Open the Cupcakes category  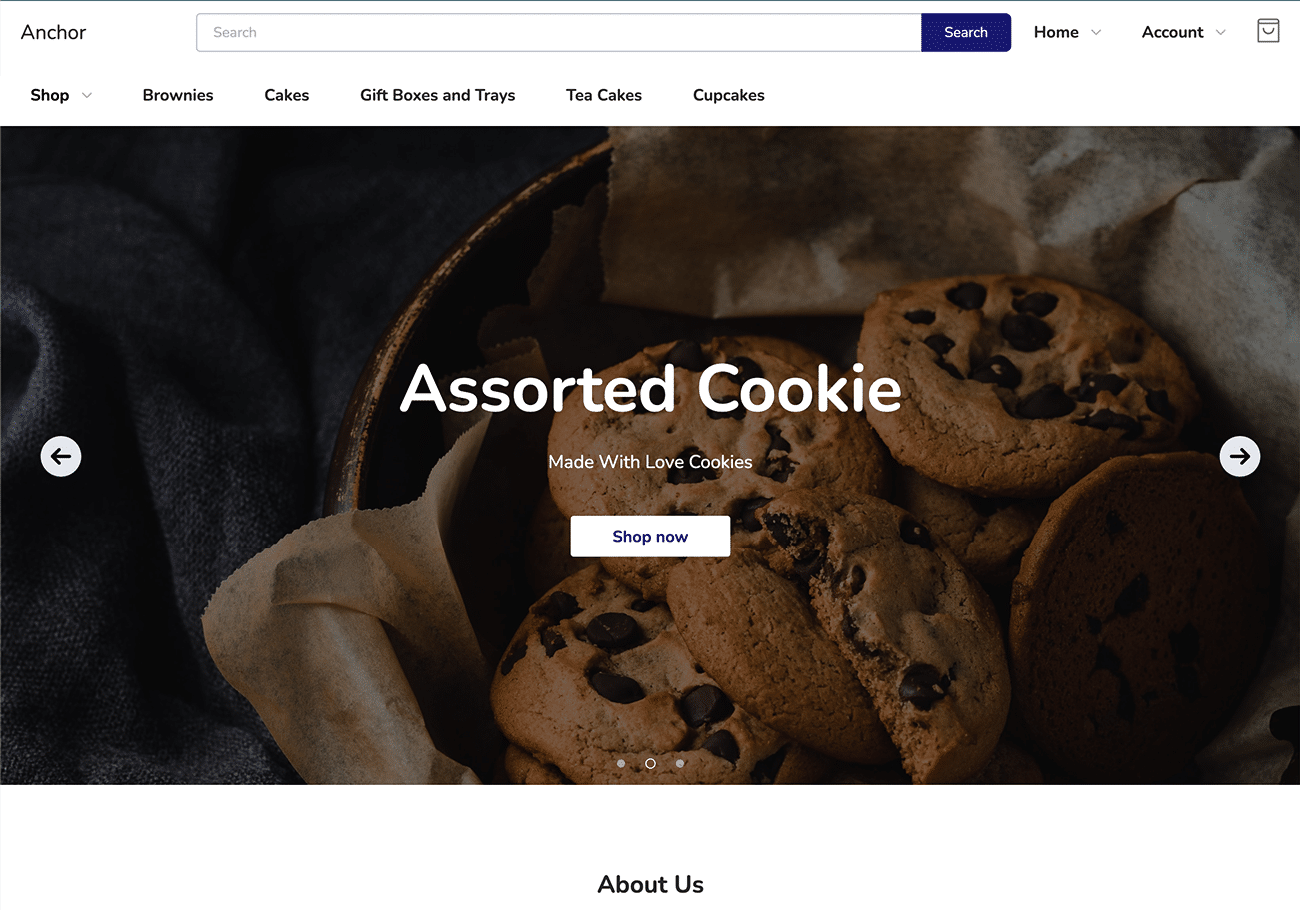tap(729, 95)
